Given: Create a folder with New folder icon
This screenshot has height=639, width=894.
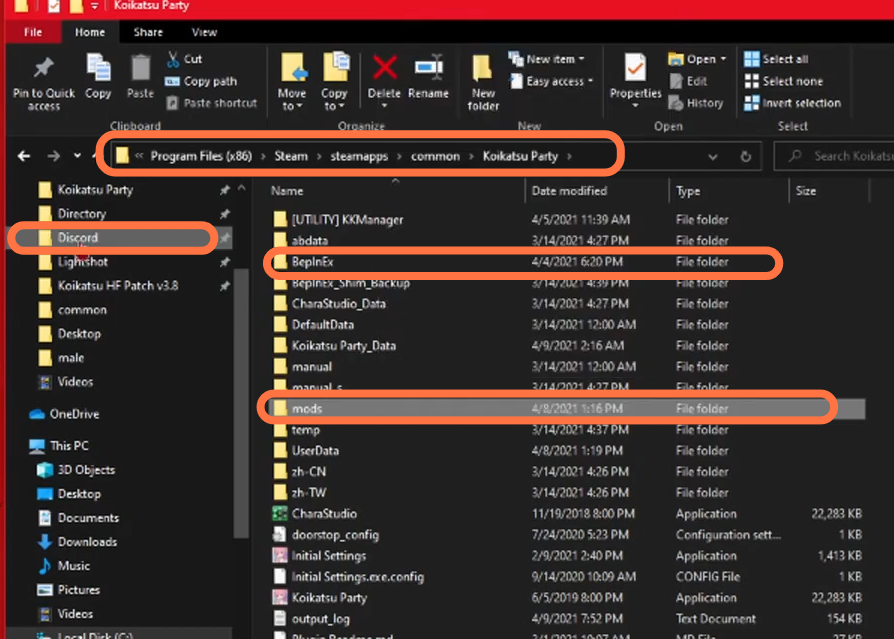Looking at the screenshot, I should (x=482, y=69).
